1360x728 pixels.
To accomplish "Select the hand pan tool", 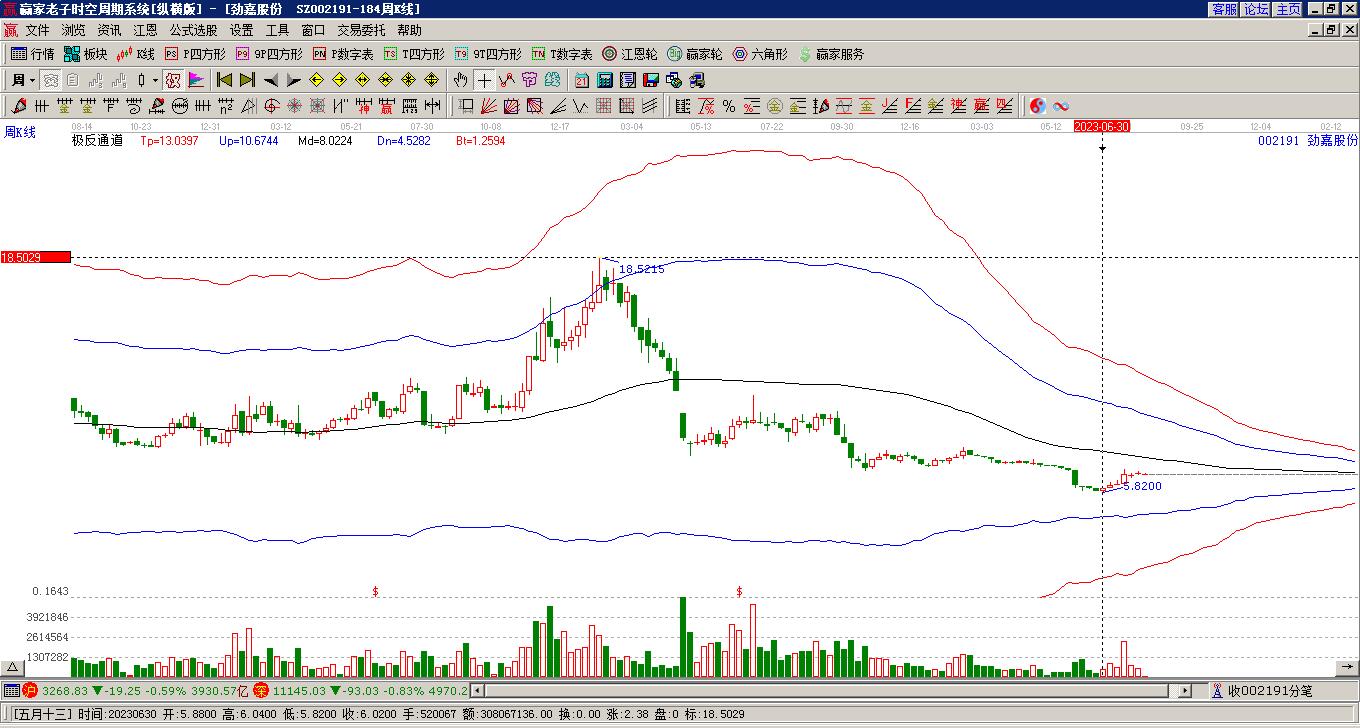I will click(x=460, y=80).
